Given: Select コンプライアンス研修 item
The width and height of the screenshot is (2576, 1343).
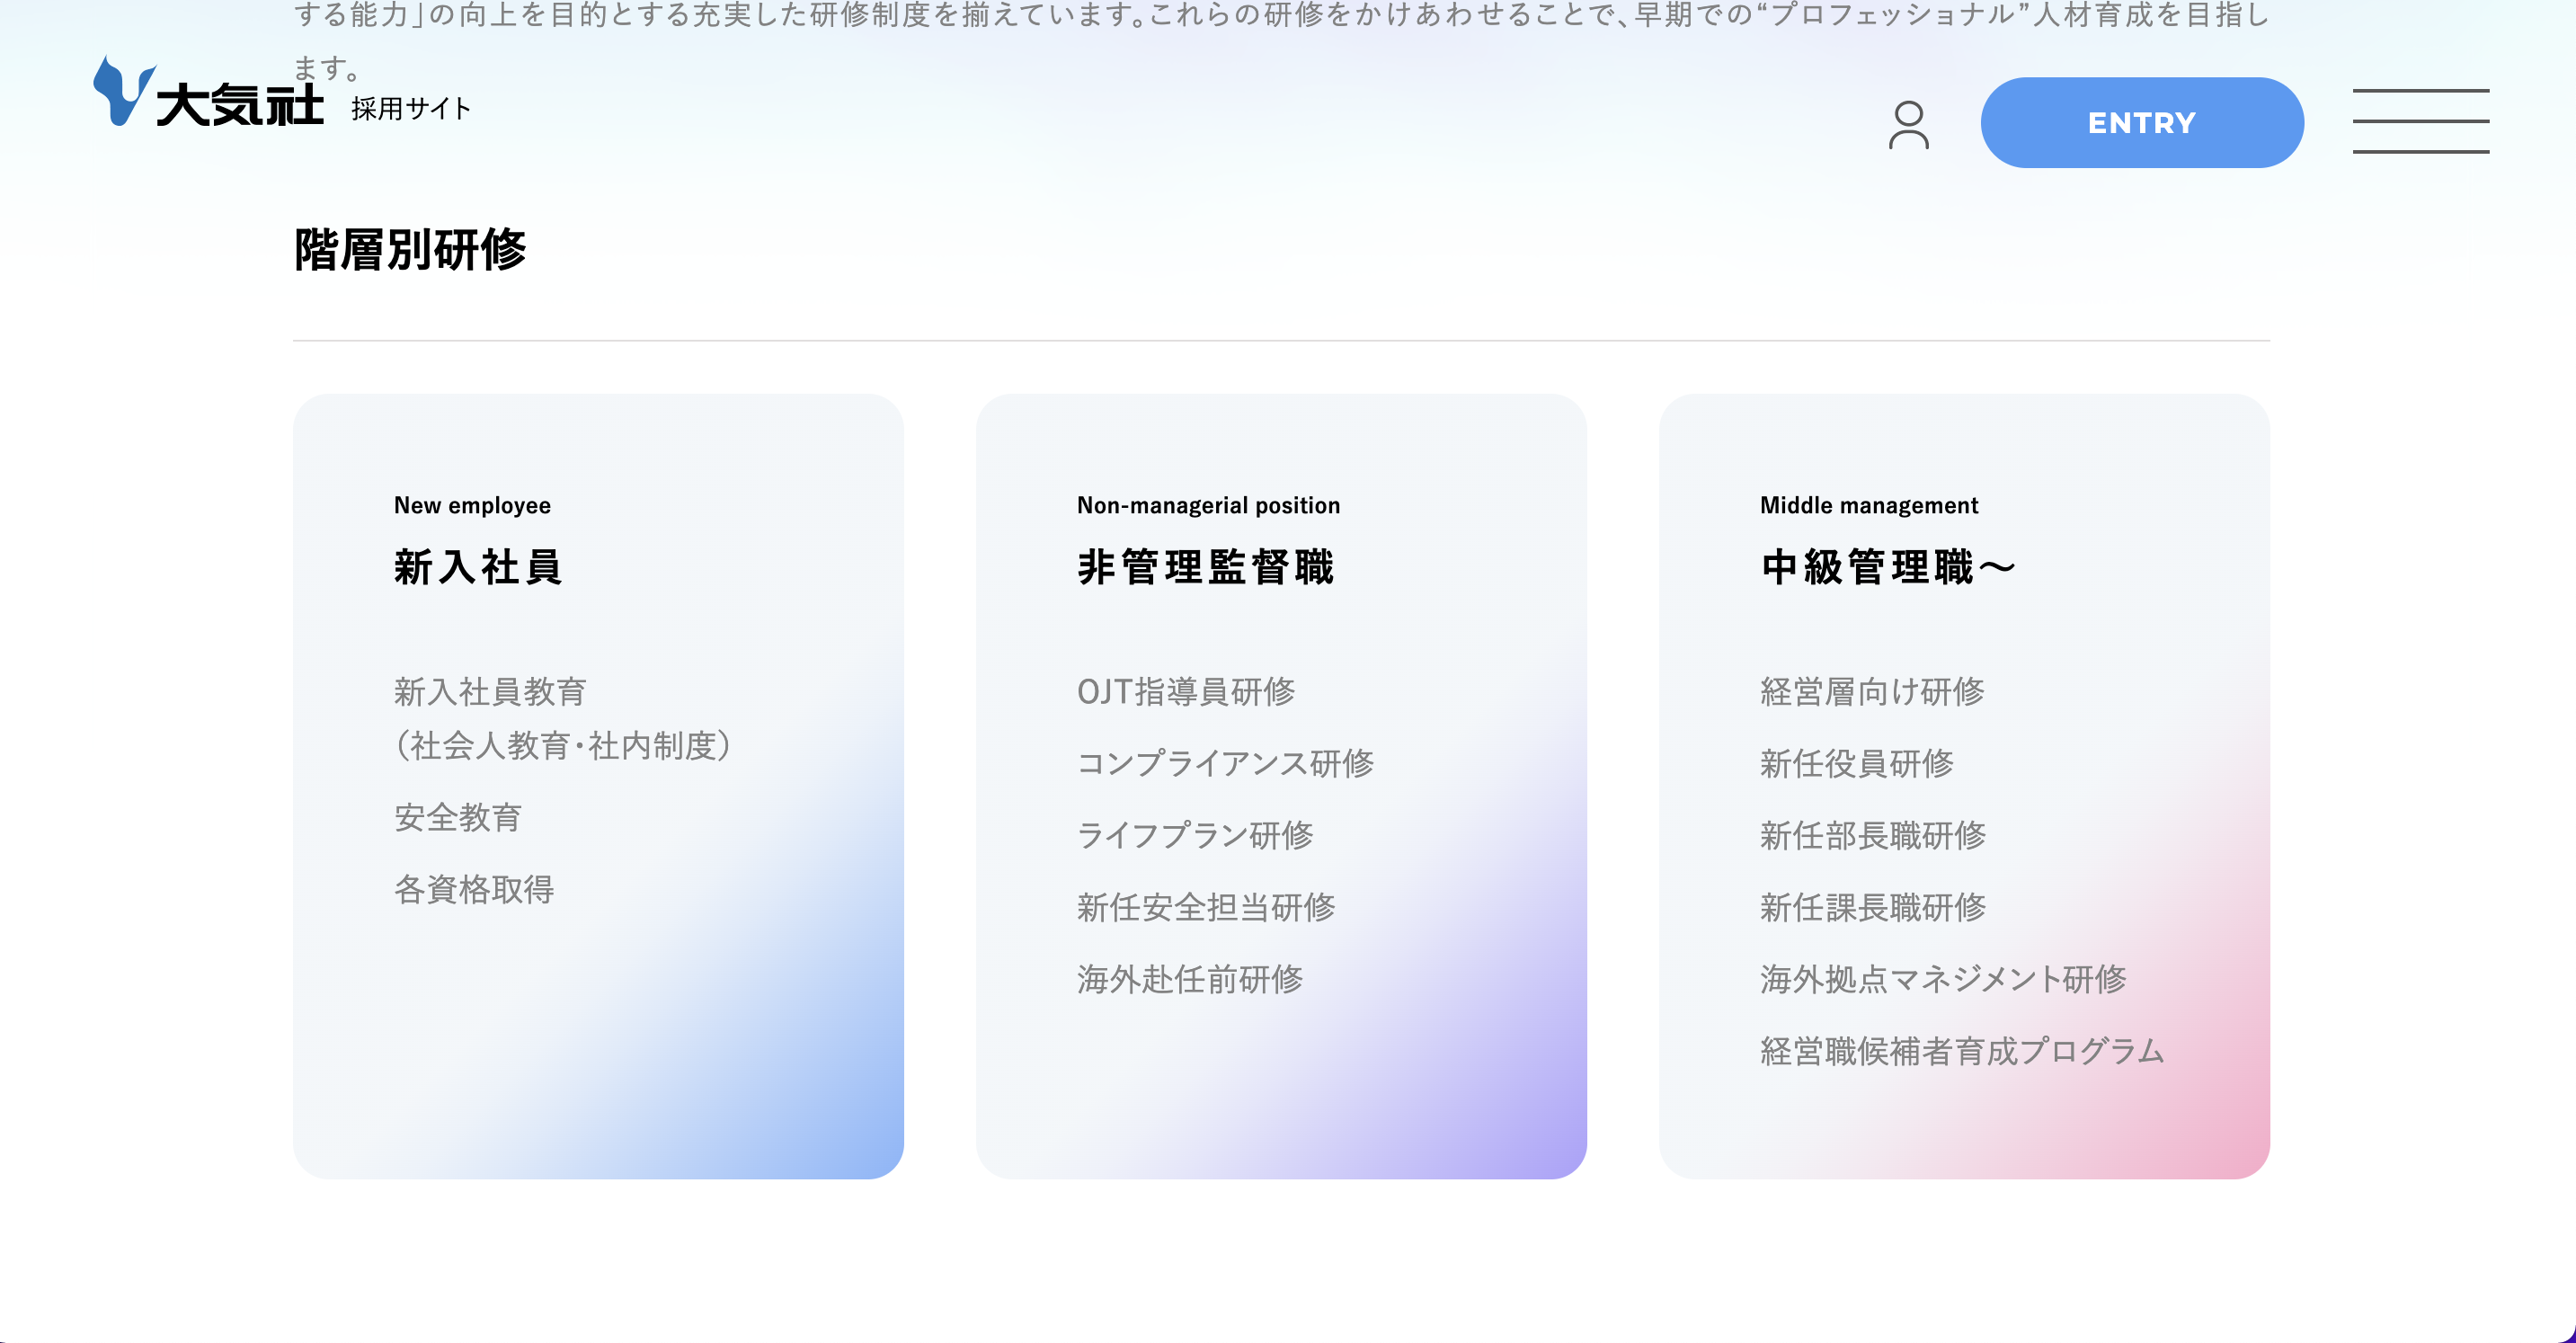Looking at the screenshot, I should (x=1225, y=763).
